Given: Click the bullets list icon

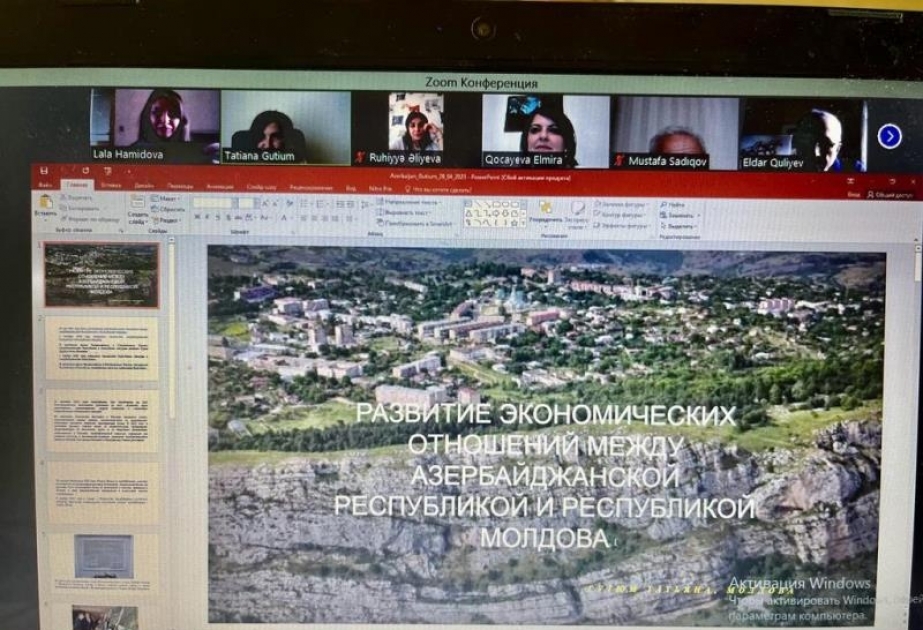Looking at the screenshot, I should click(x=305, y=203).
